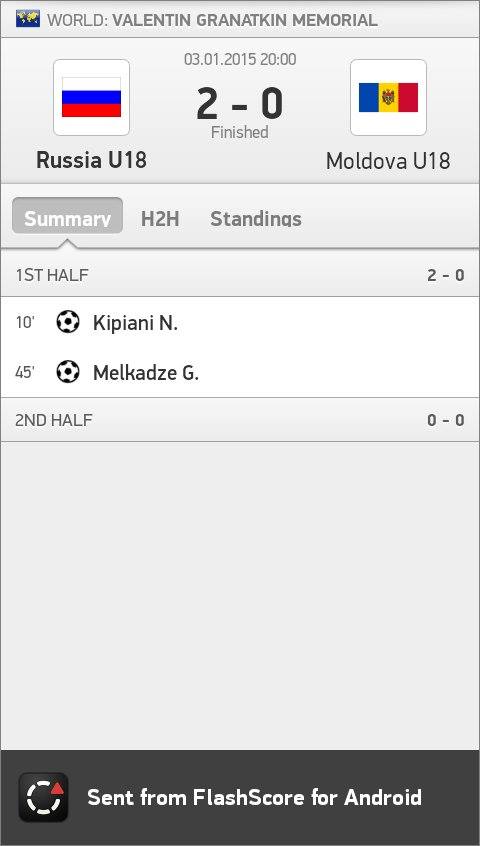Open the Valentin Granatkin Memorial tournament link
Image resolution: width=480 pixels, height=846 pixels.
(245, 21)
